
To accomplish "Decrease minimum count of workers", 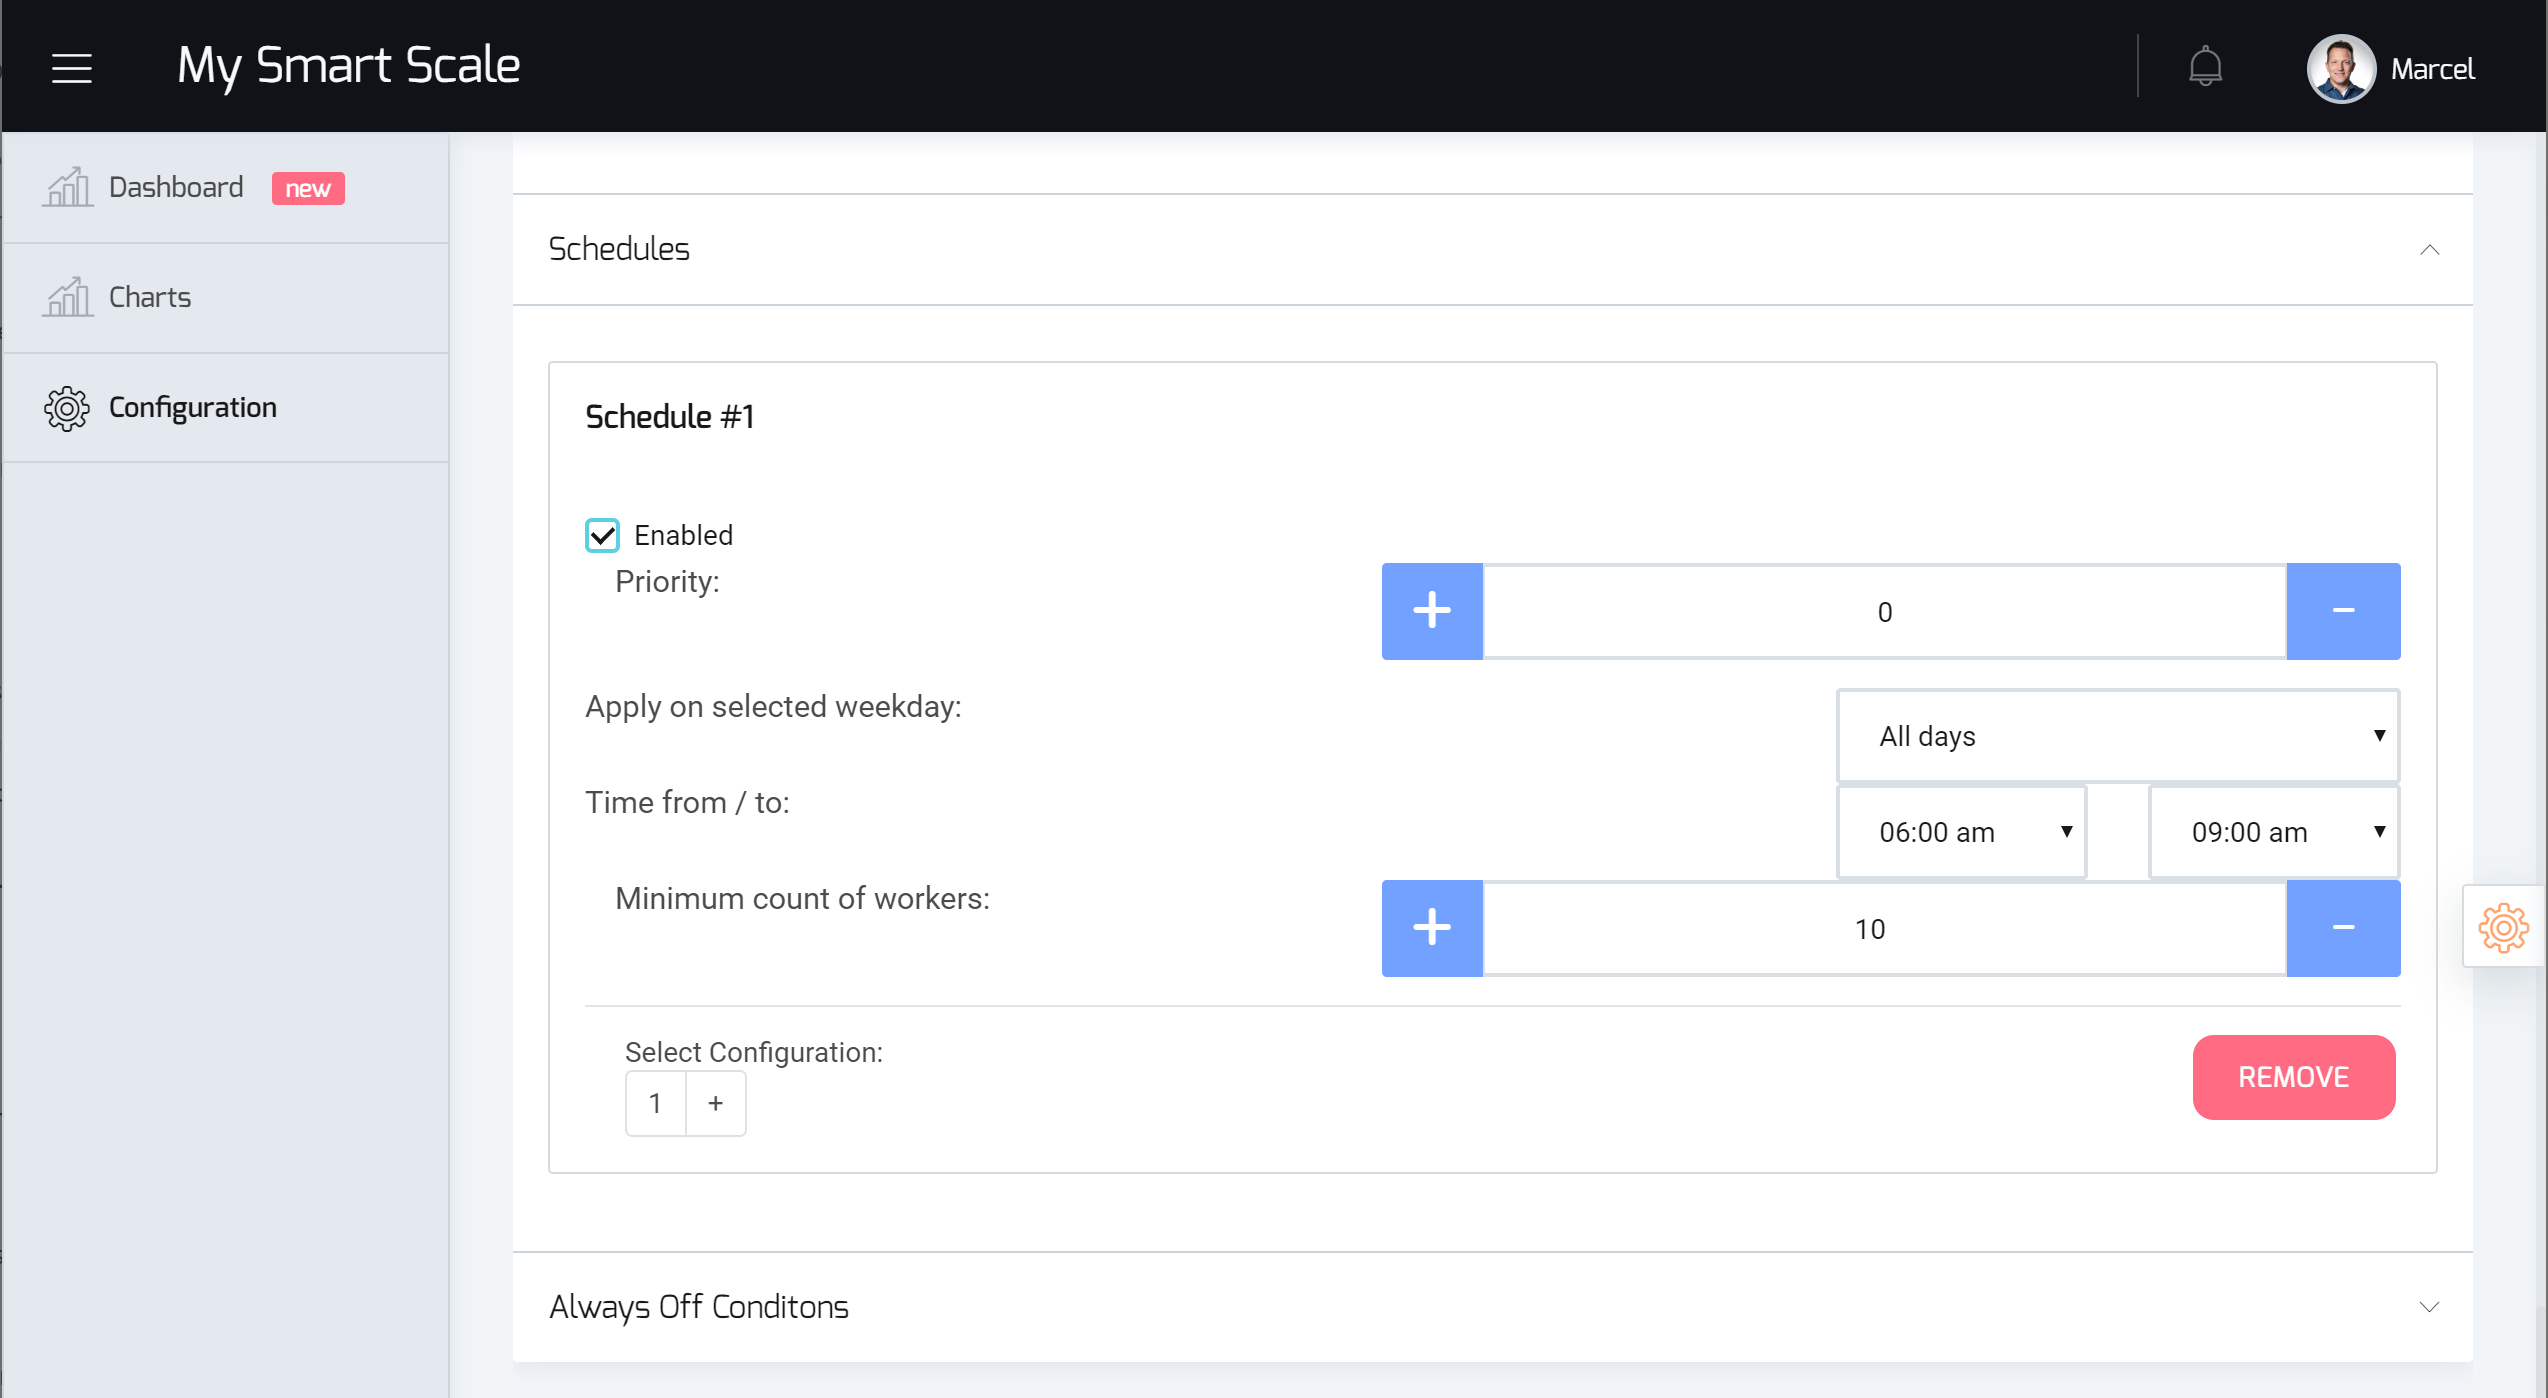I will 2343,928.
